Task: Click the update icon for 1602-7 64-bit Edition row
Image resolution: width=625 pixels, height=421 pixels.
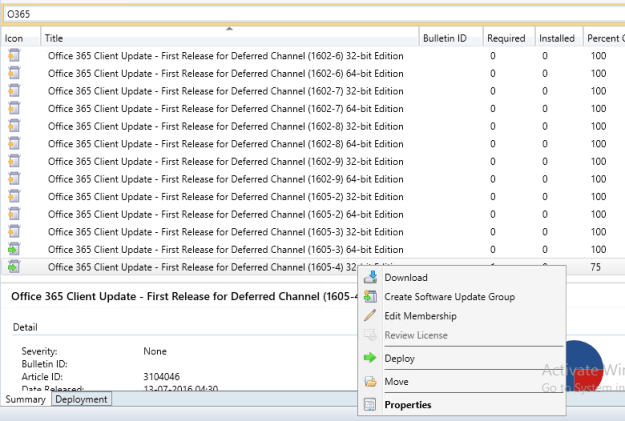Action: point(14,108)
